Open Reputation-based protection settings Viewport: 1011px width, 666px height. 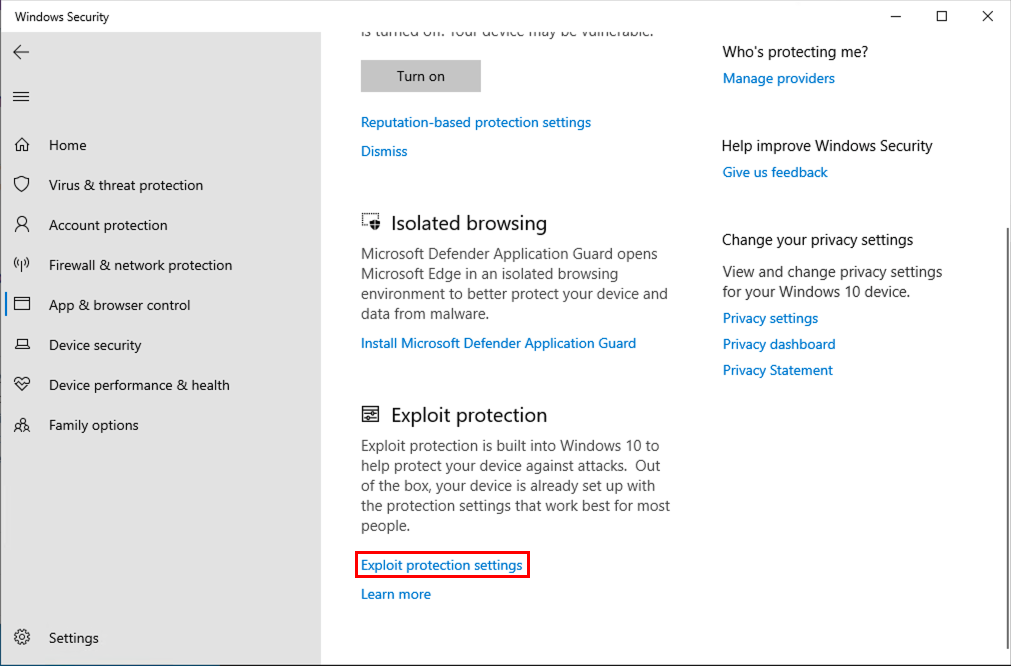point(476,122)
